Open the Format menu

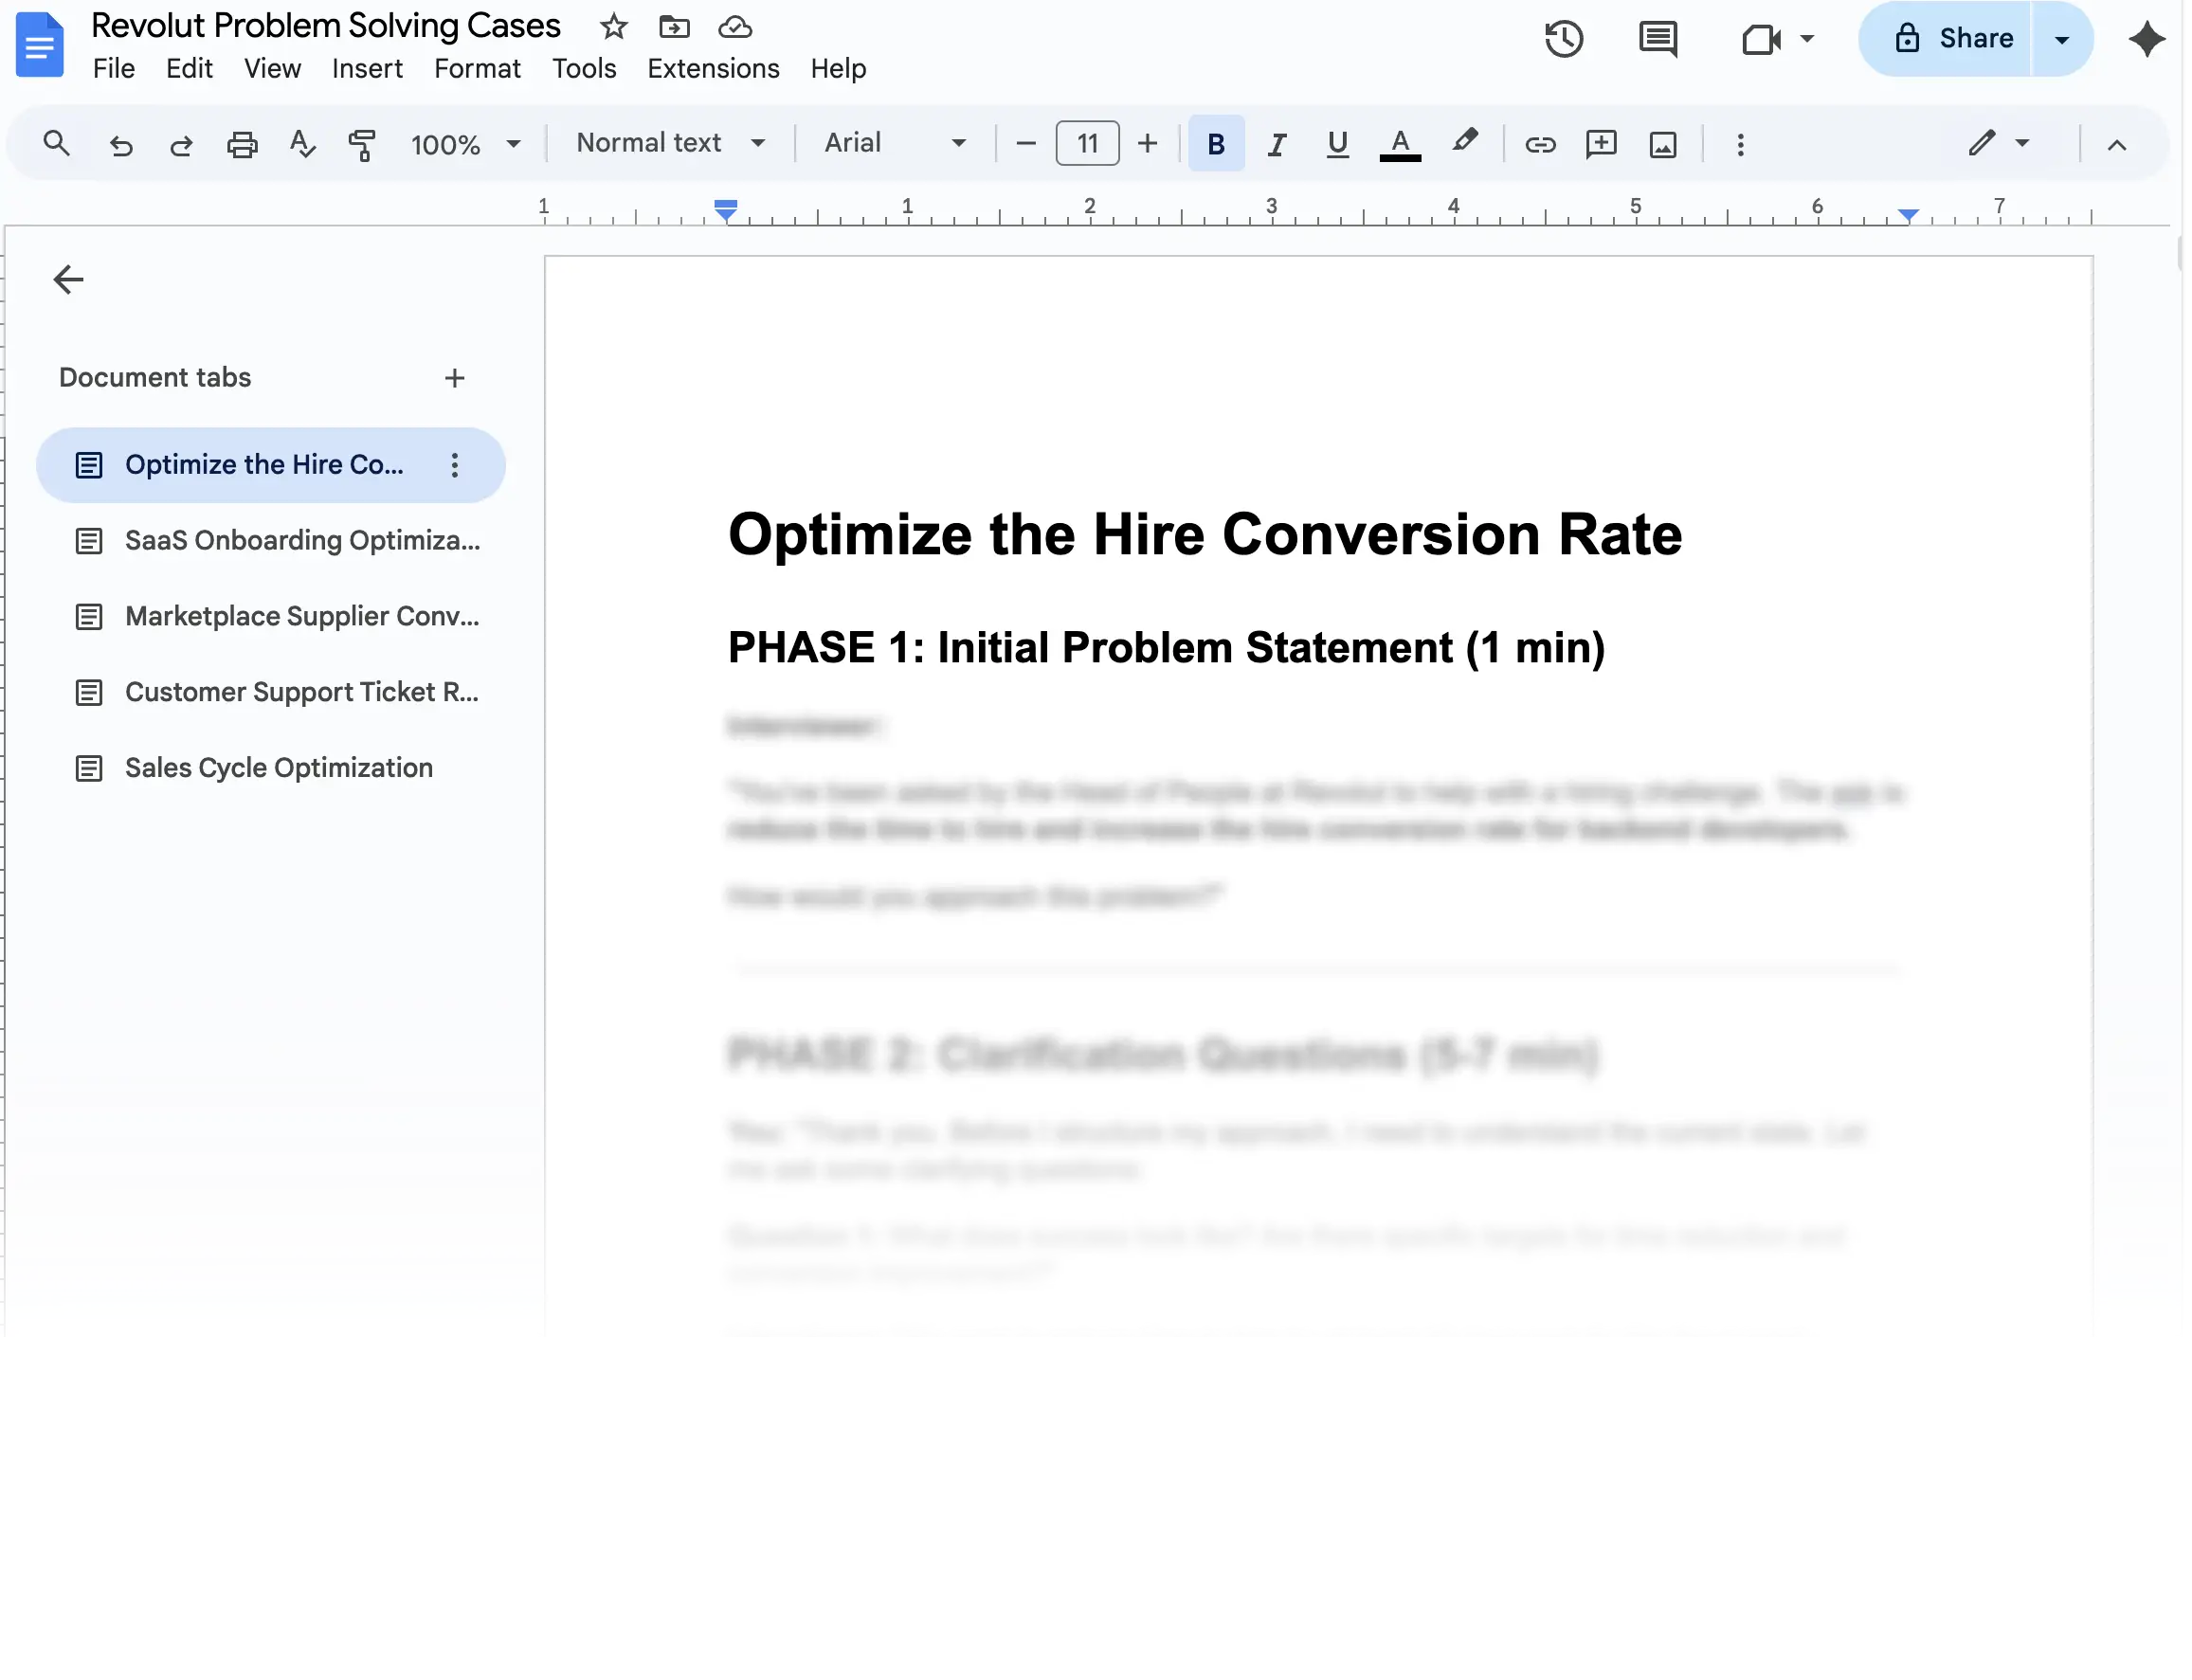pos(477,68)
